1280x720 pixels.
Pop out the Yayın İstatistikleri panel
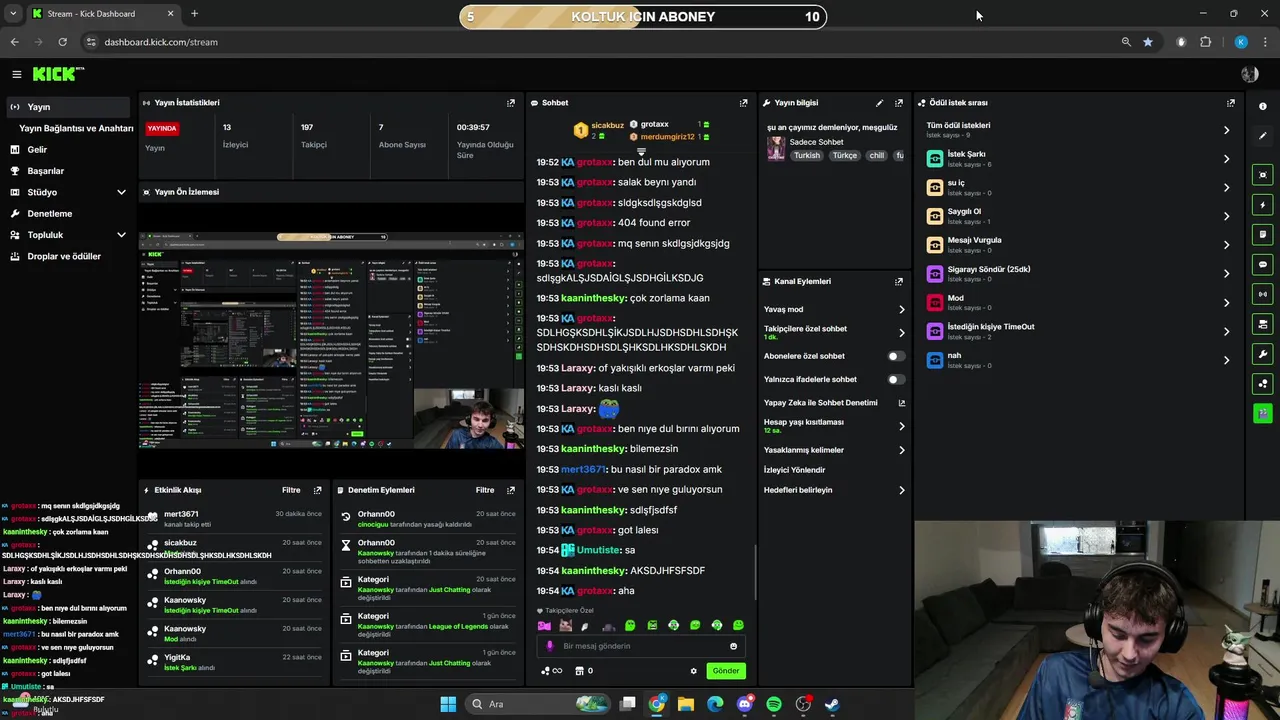511,103
